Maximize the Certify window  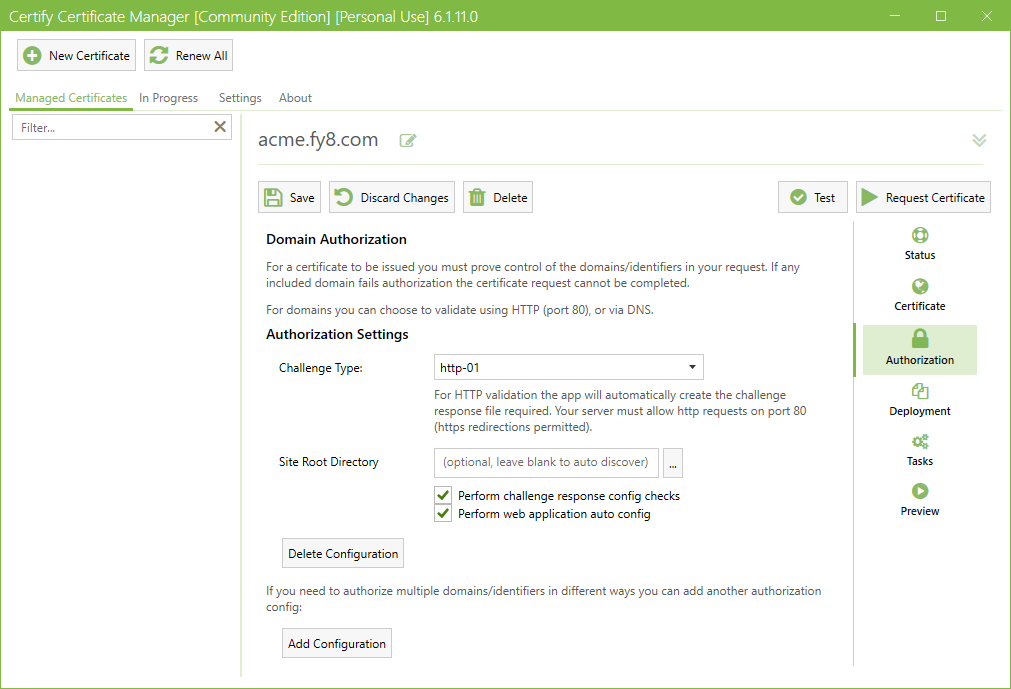[941, 15]
